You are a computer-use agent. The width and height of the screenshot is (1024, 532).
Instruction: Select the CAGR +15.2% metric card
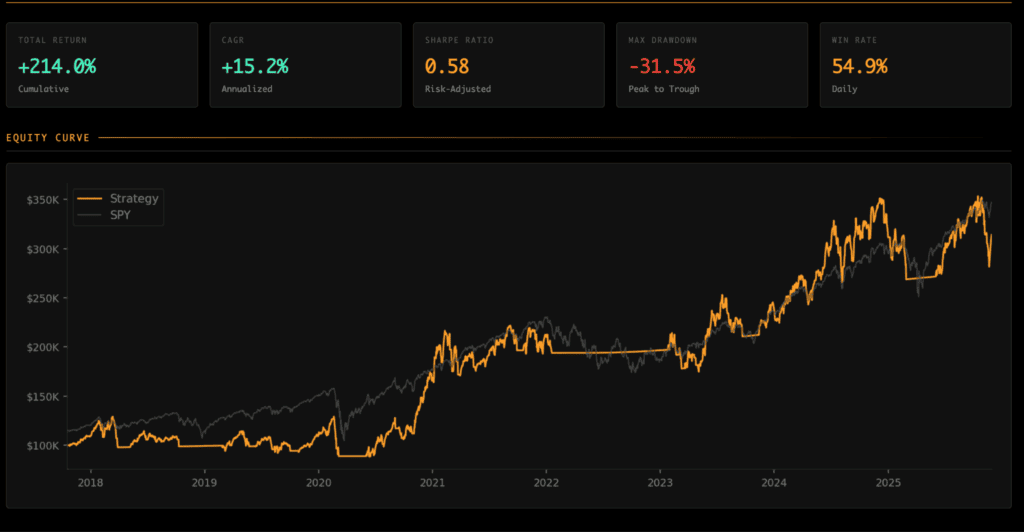305,65
